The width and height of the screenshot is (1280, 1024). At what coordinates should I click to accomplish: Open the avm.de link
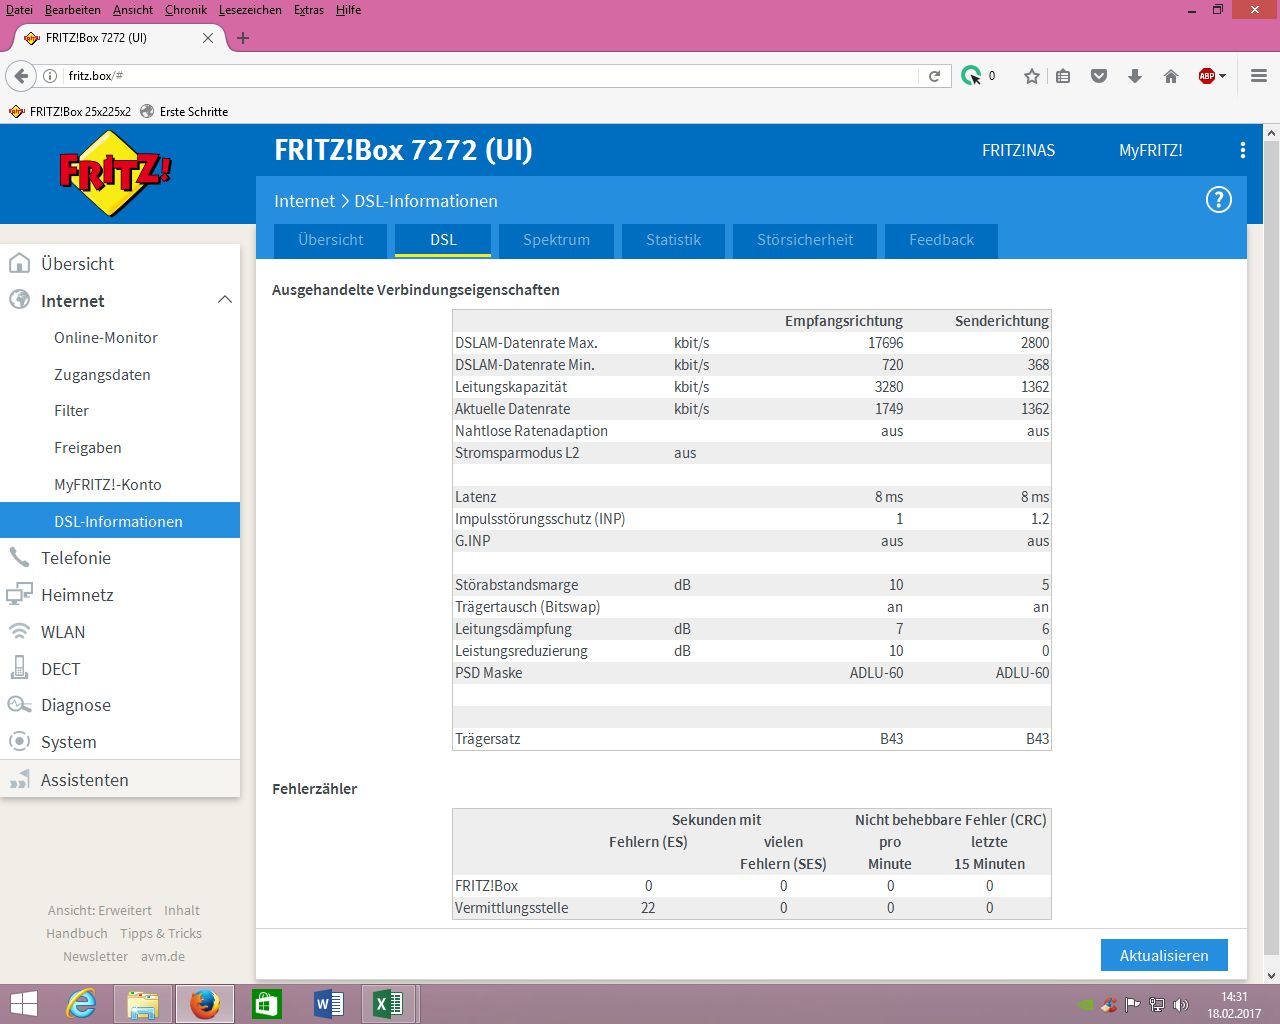point(162,956)
